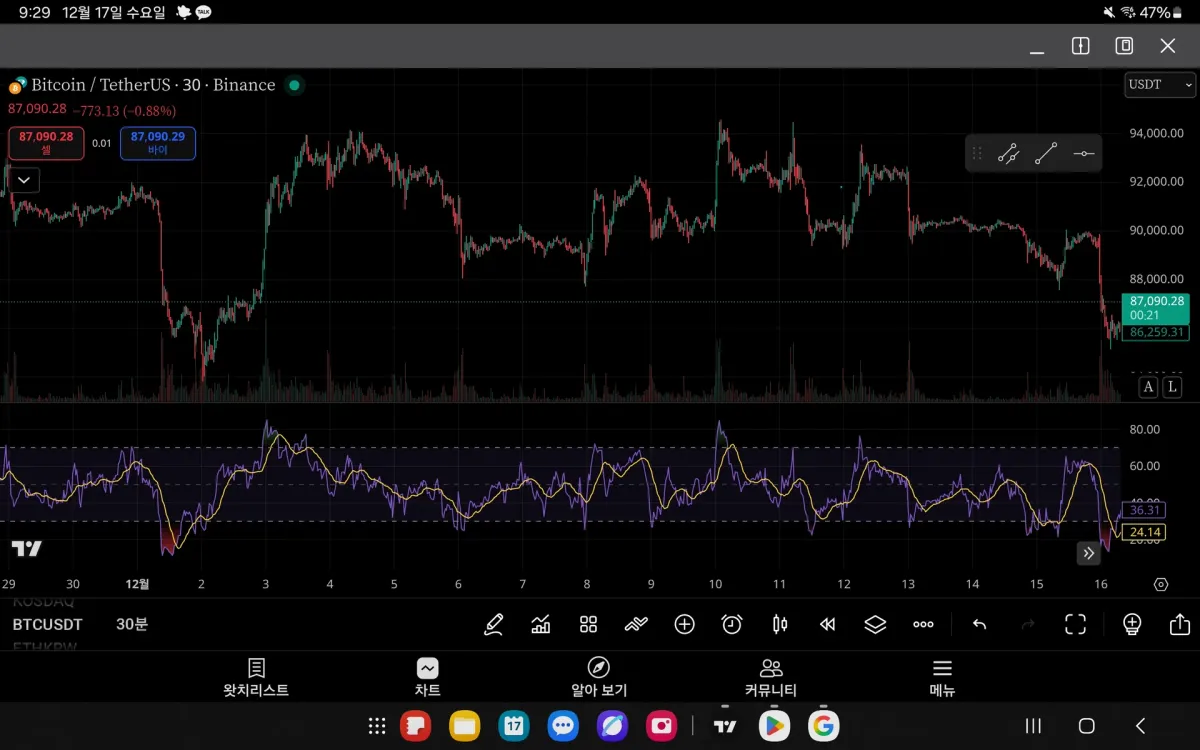Screen dimensions: 1200x750
Task: Expand the collapsed legend chevron under sell button
Action: pyautogui.click(x=24, y=181)
